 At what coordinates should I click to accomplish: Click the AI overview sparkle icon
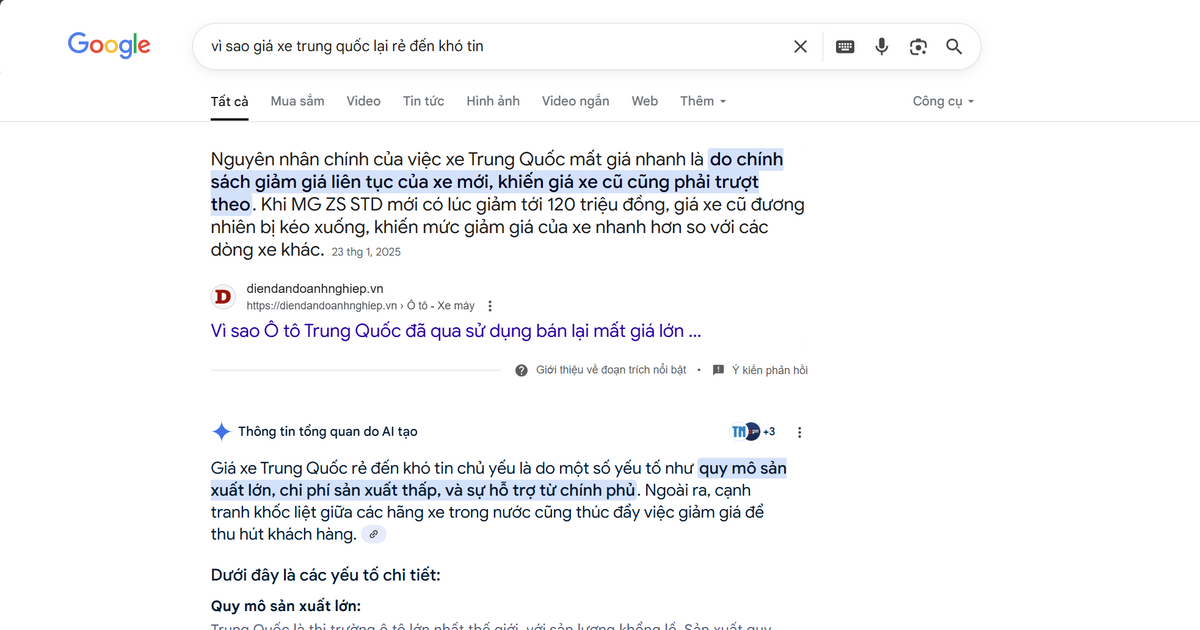221,431
